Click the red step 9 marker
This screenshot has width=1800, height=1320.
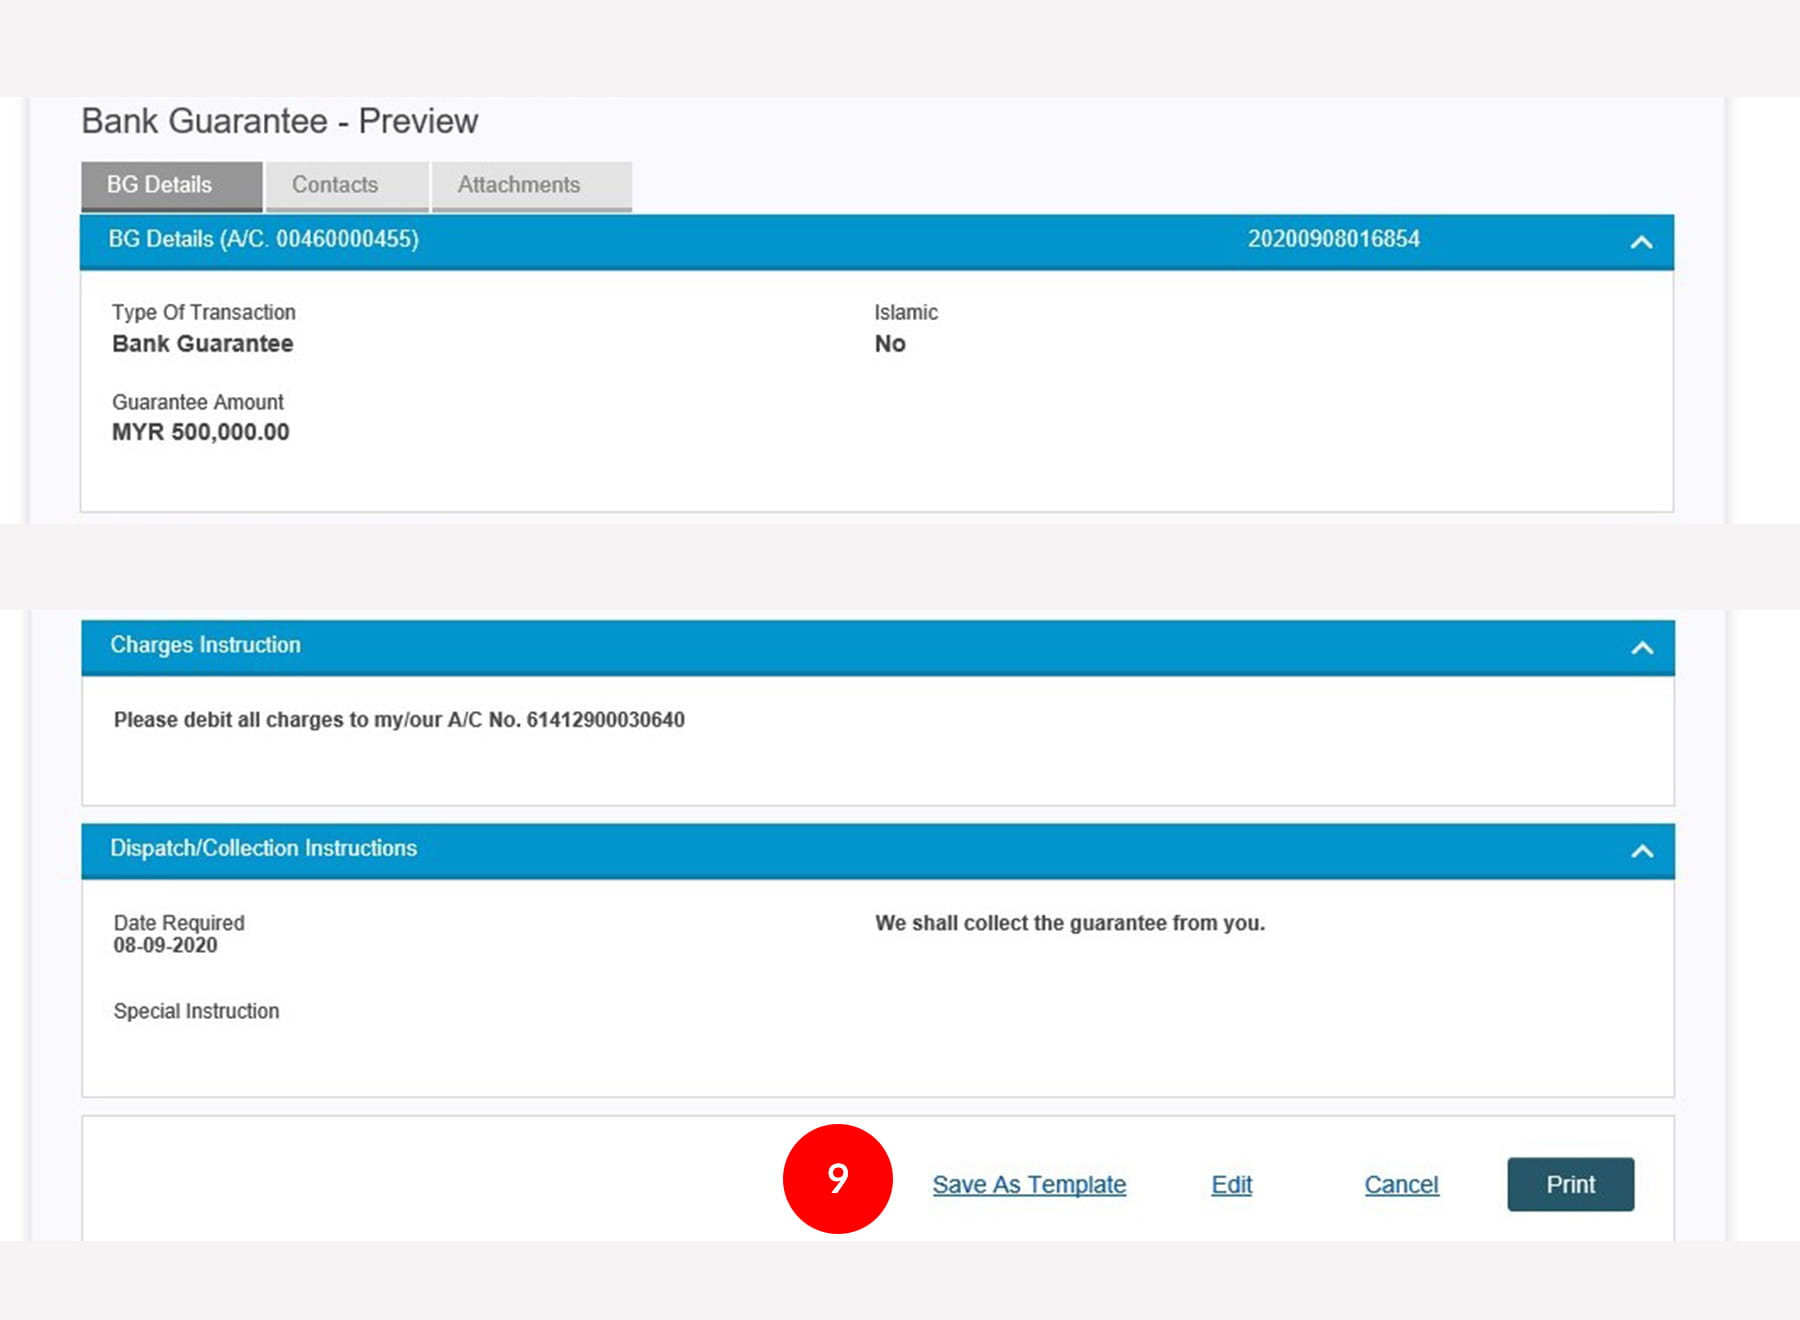pos(837,1178)
